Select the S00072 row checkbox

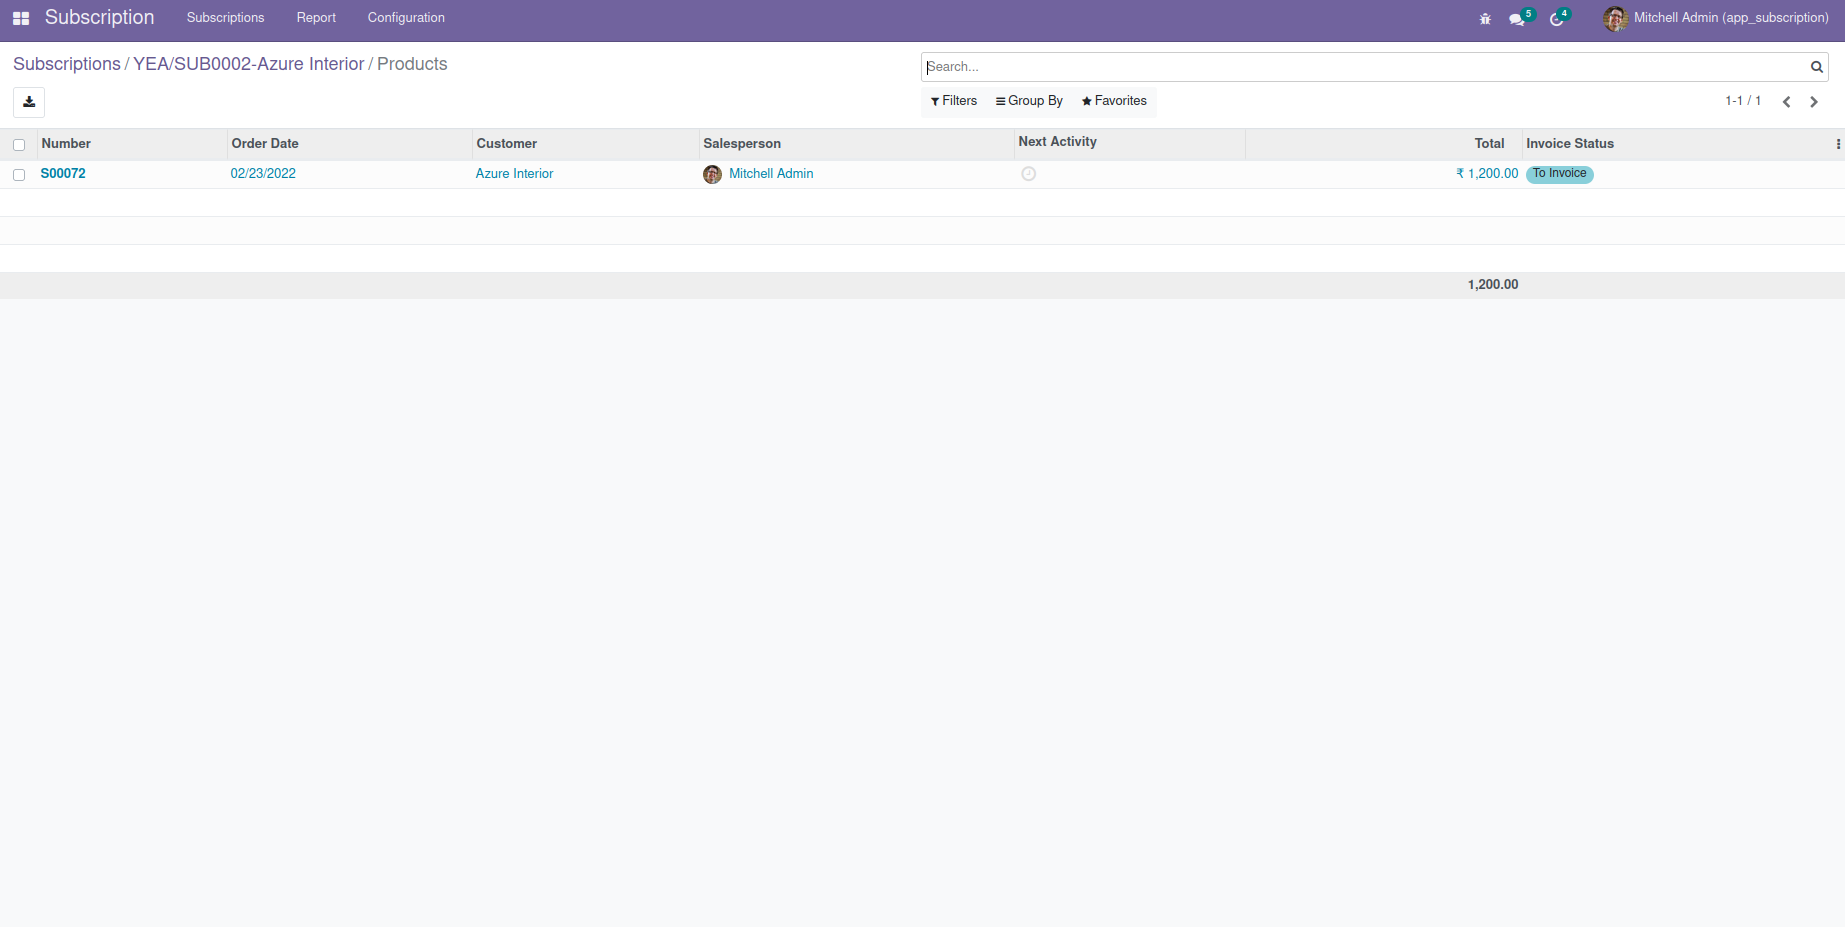point(19,175)
